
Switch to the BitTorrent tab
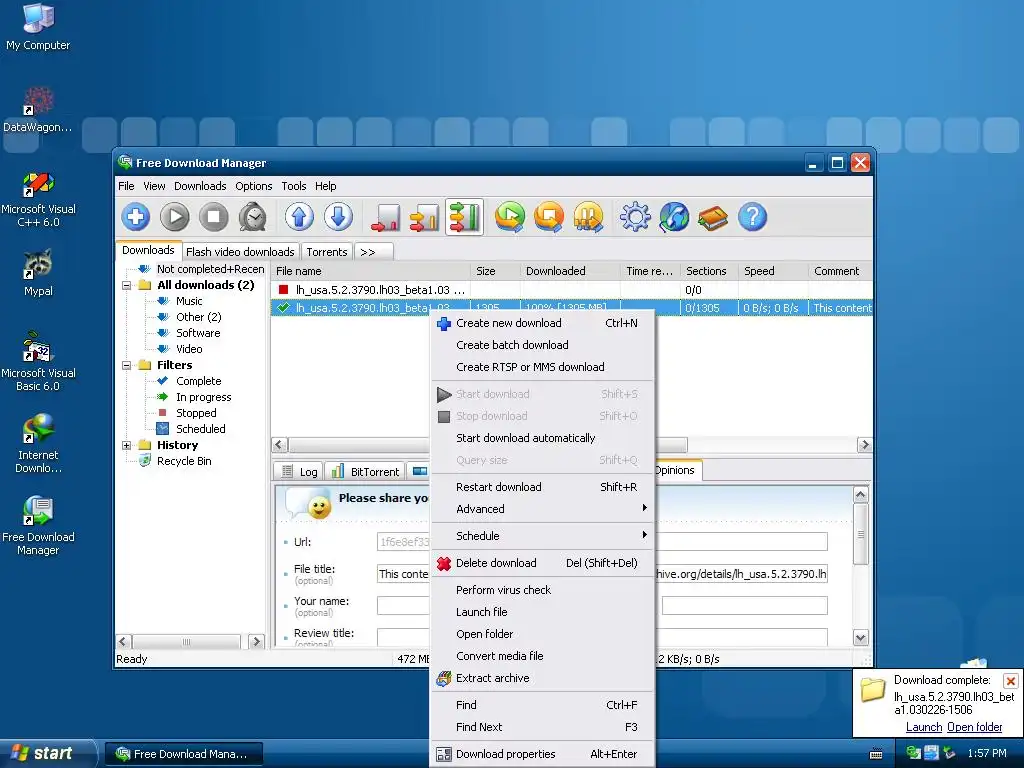[x=365, y=472]
